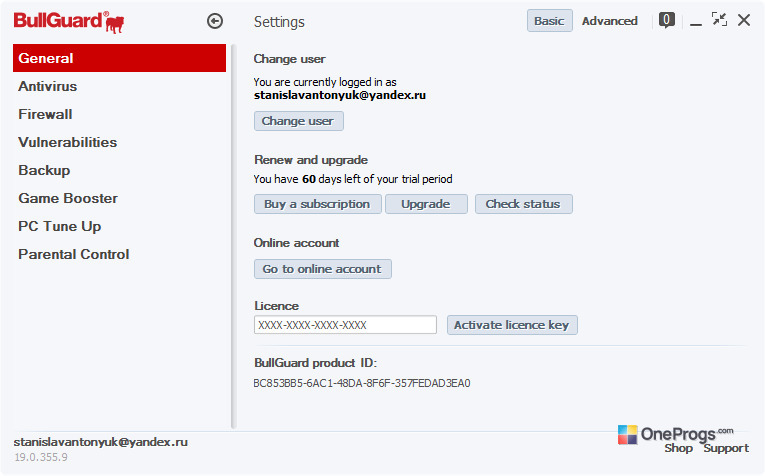Click the Change user button

299,121
